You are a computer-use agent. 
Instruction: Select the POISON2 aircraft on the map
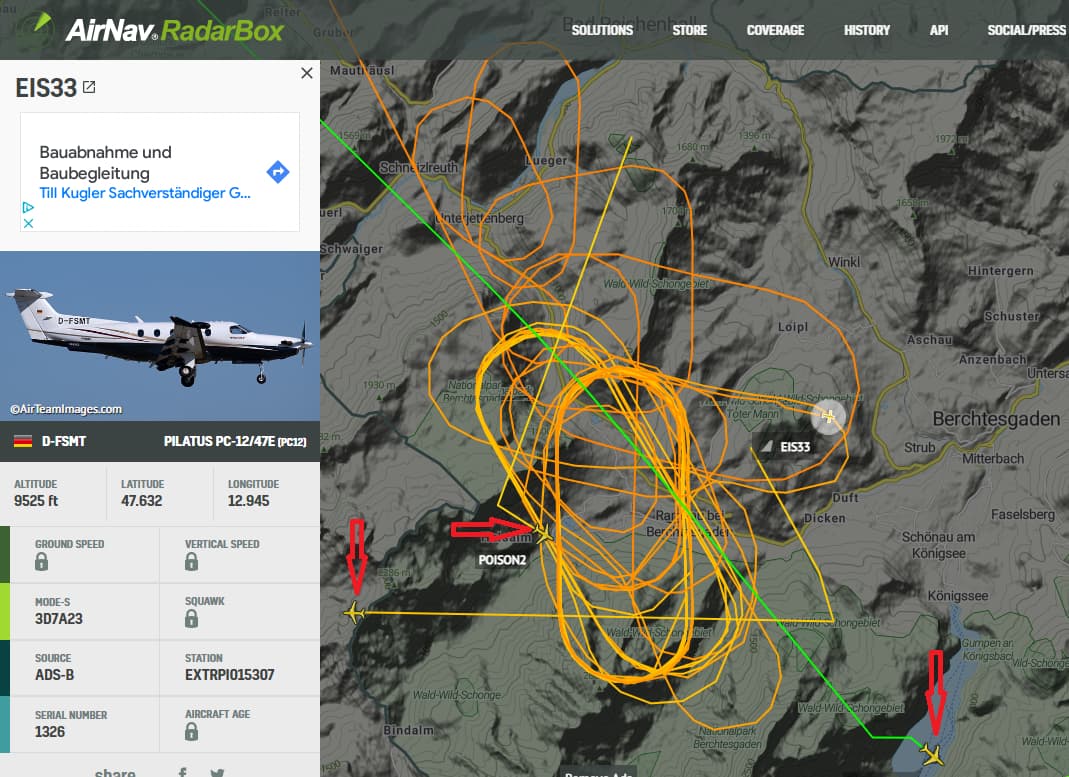tap(543, 532)
